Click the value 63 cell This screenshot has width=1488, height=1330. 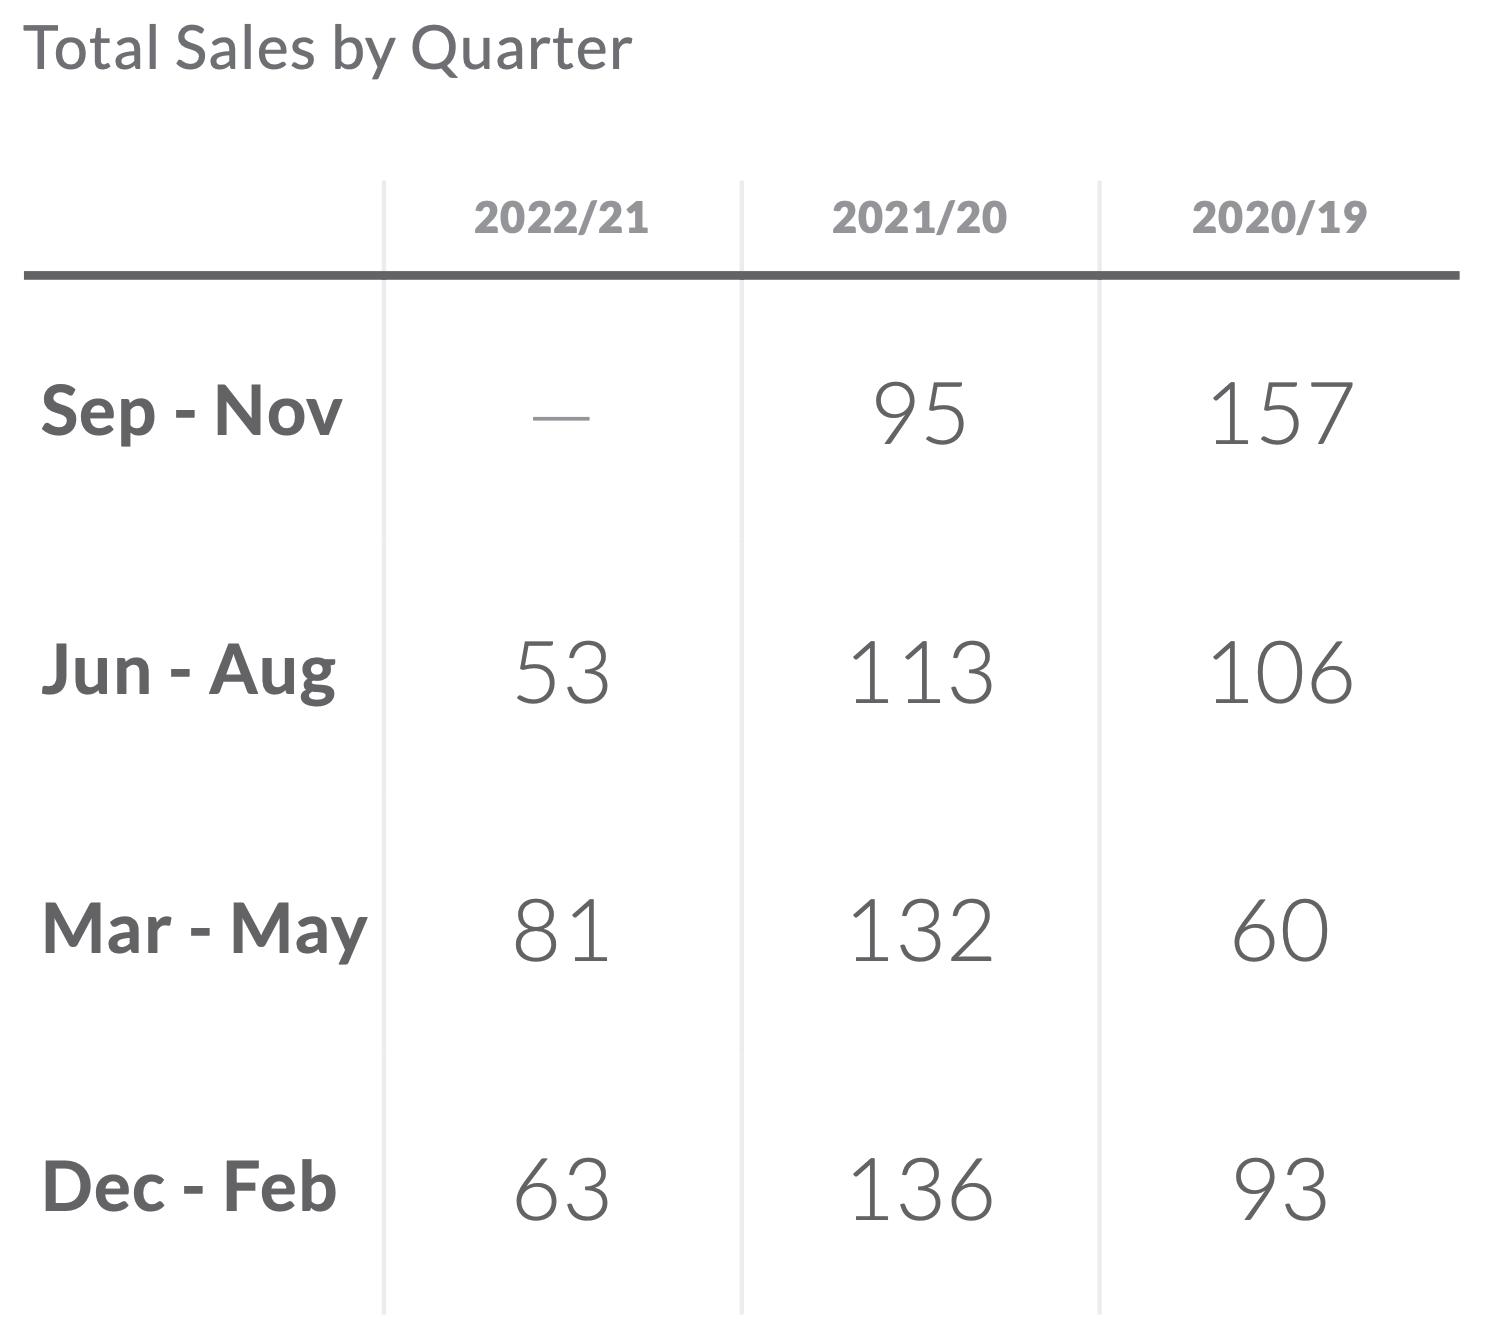[x=561, y=1190]
